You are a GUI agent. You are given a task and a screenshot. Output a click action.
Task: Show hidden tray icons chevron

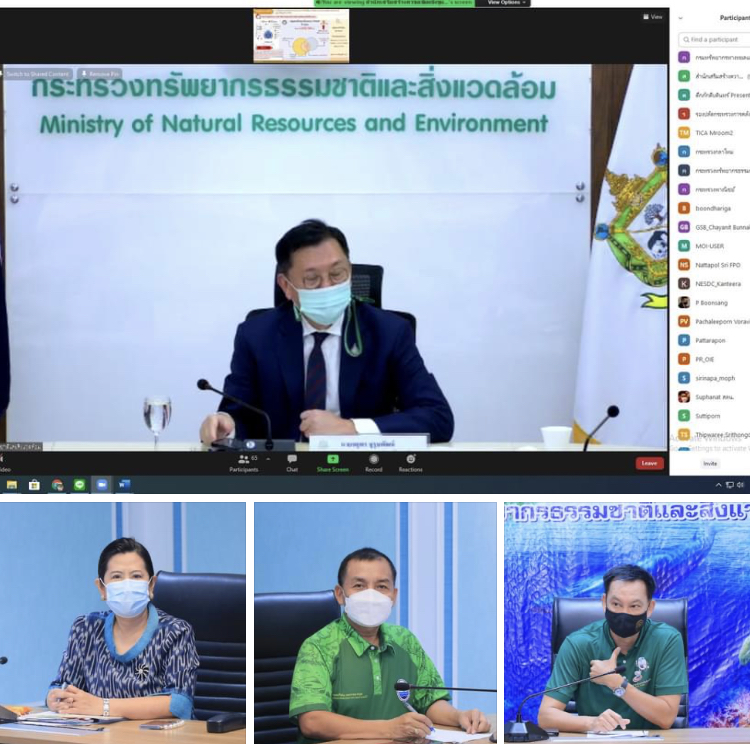pos(718,485)
